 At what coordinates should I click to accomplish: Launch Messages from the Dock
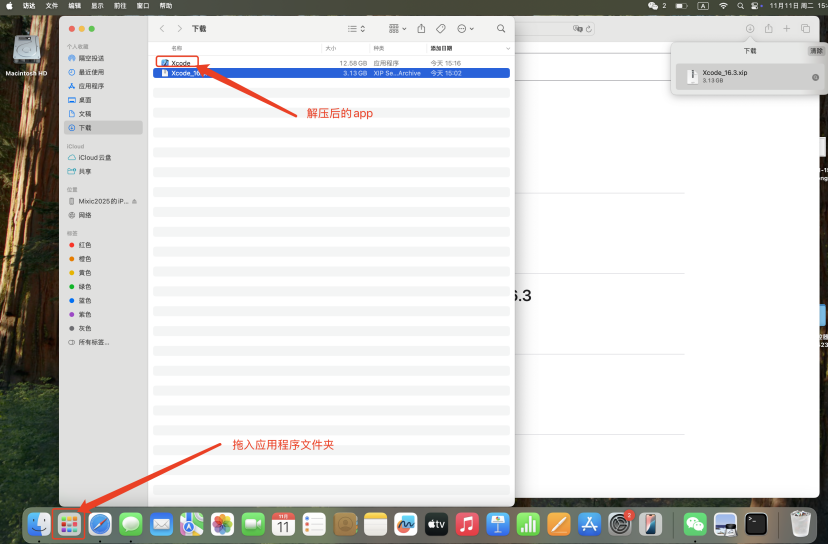(130, 524)
